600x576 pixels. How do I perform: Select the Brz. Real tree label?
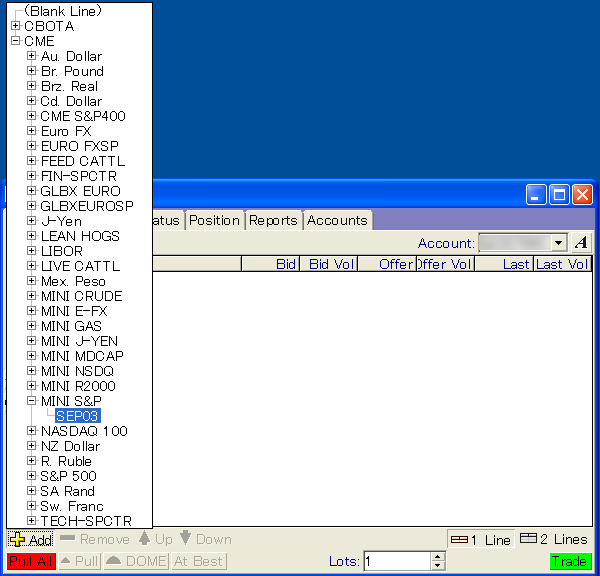click(x=70, y=86)
